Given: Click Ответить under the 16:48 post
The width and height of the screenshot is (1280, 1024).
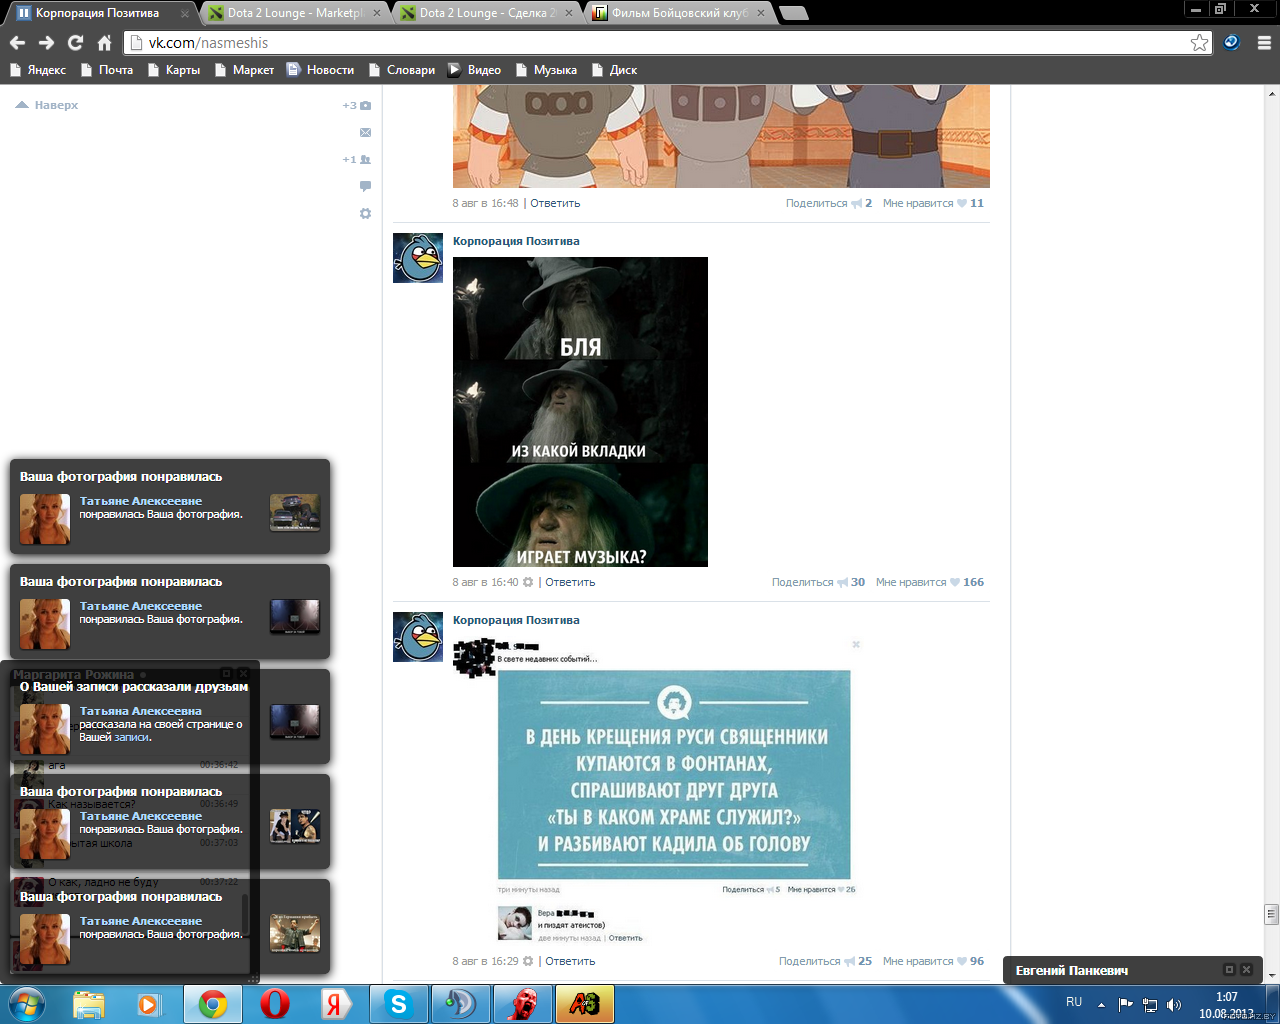Looking at the screenshot, I should (555, 203).
